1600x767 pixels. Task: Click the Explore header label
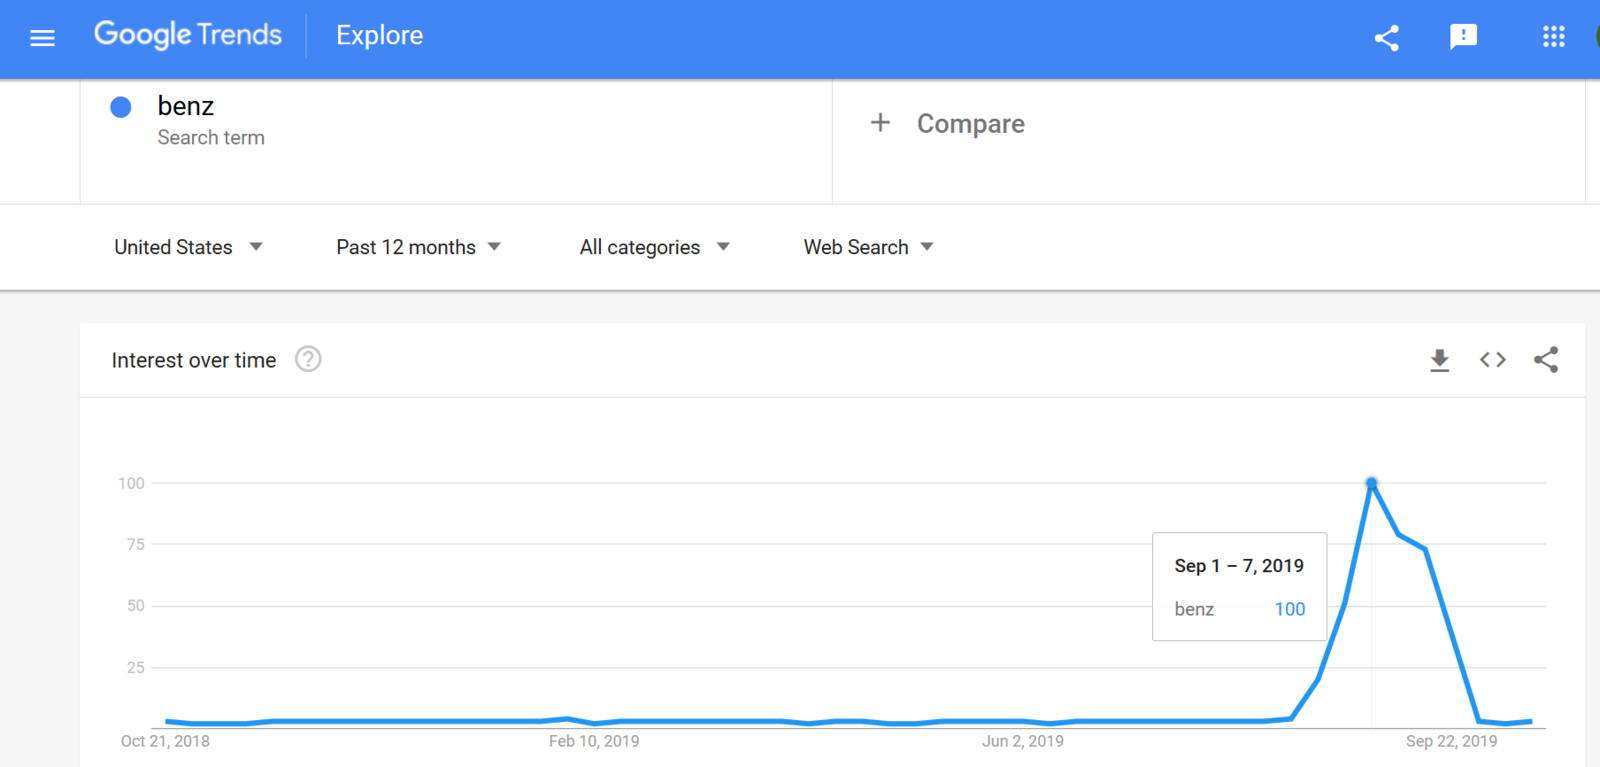point(379,36)
